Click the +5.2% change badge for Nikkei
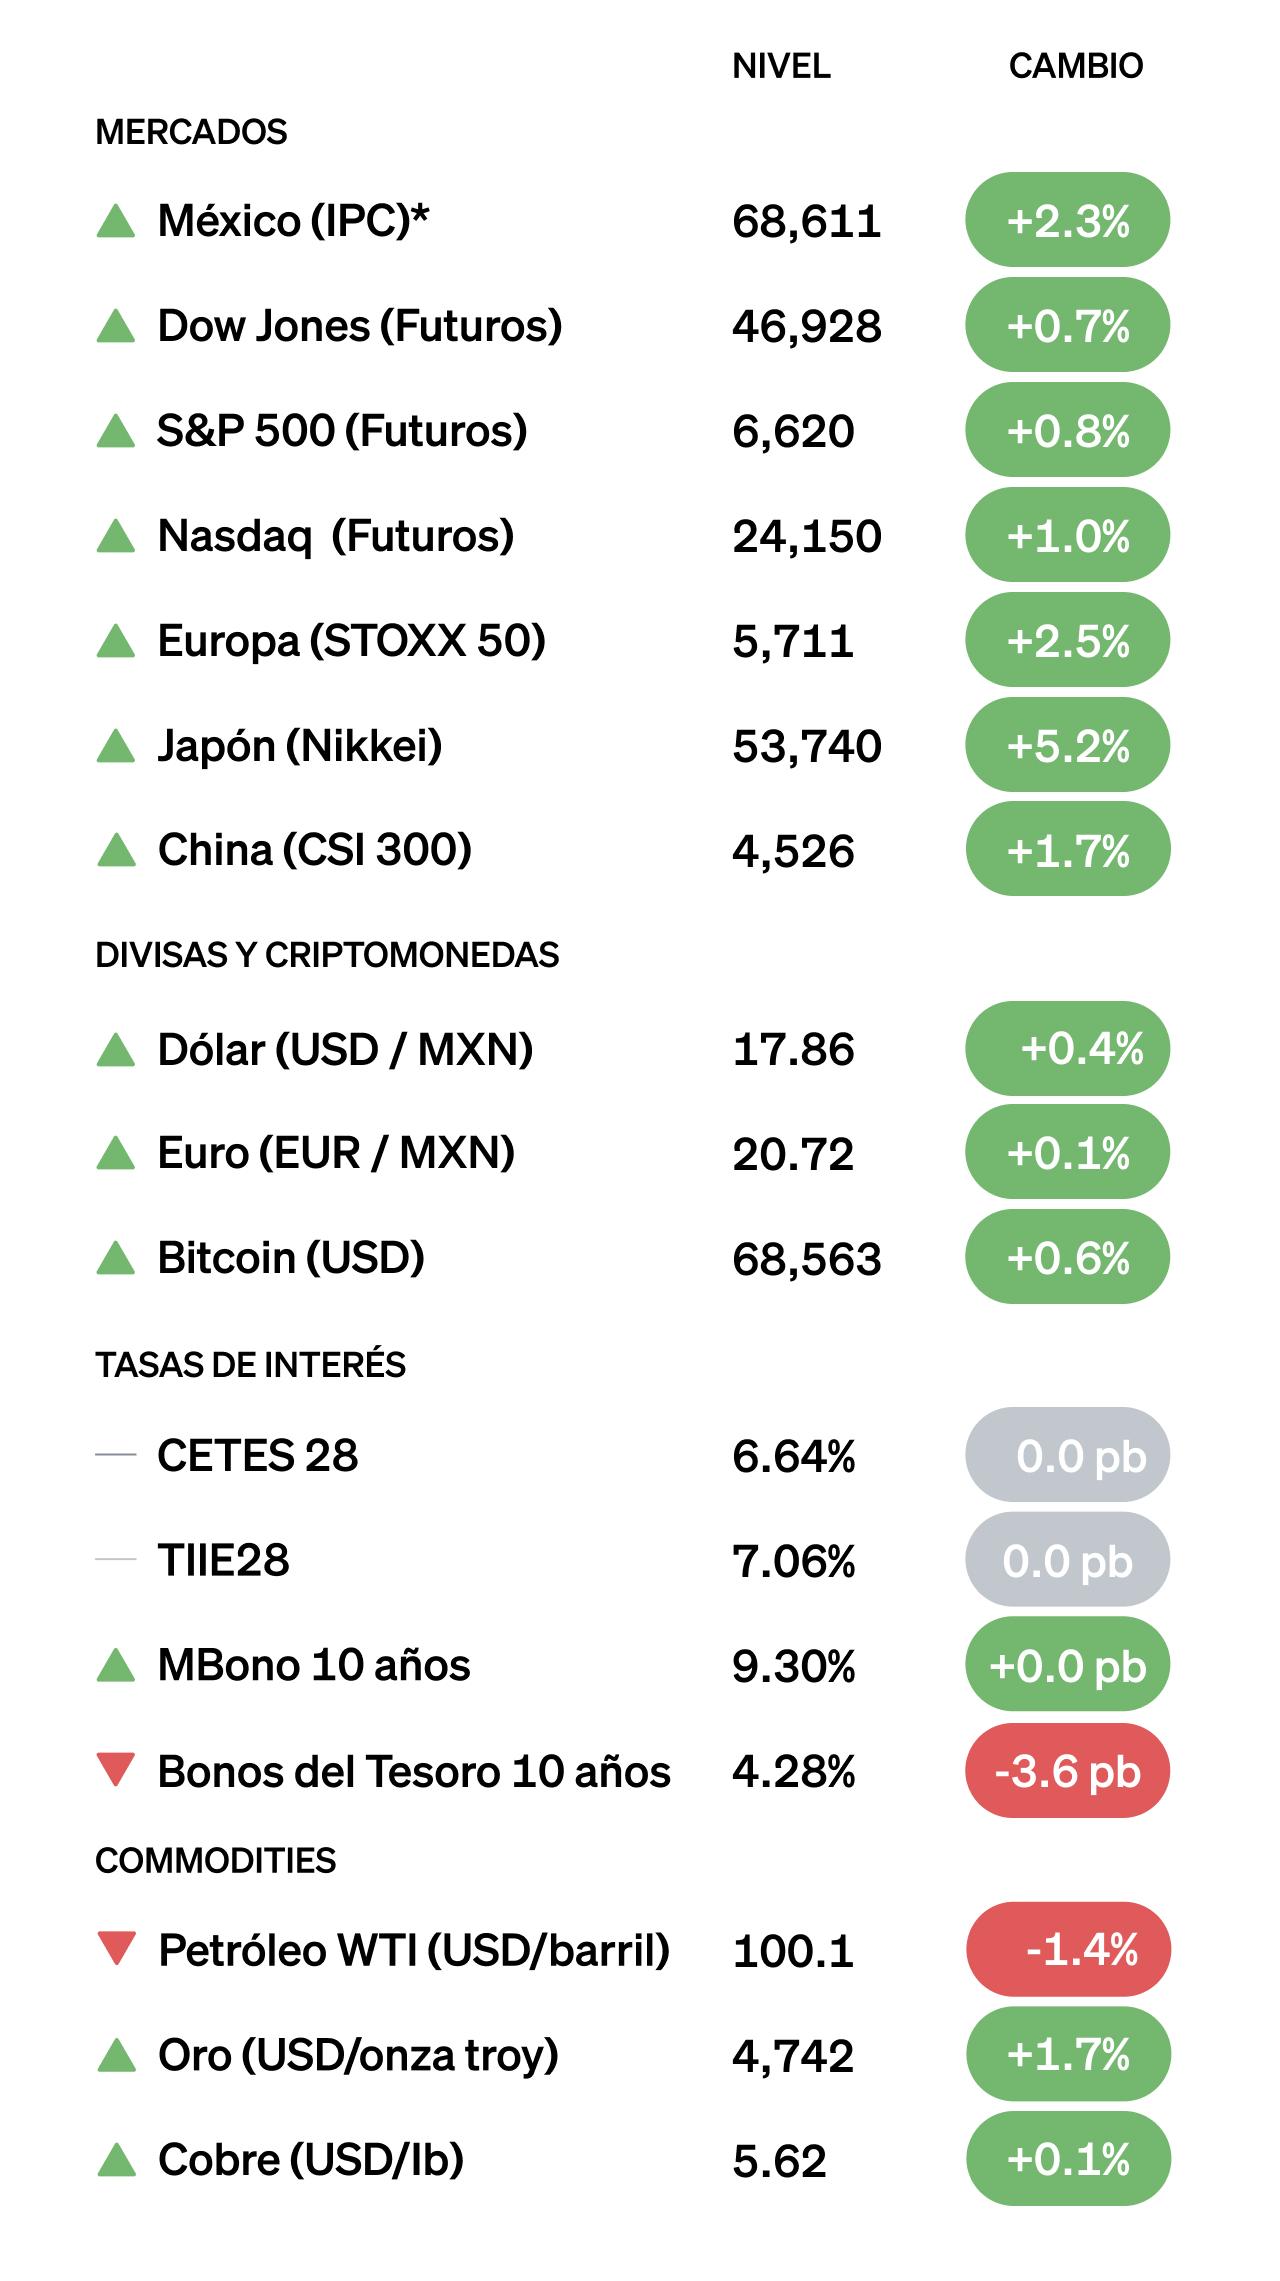 click(x=1067, y=746)
